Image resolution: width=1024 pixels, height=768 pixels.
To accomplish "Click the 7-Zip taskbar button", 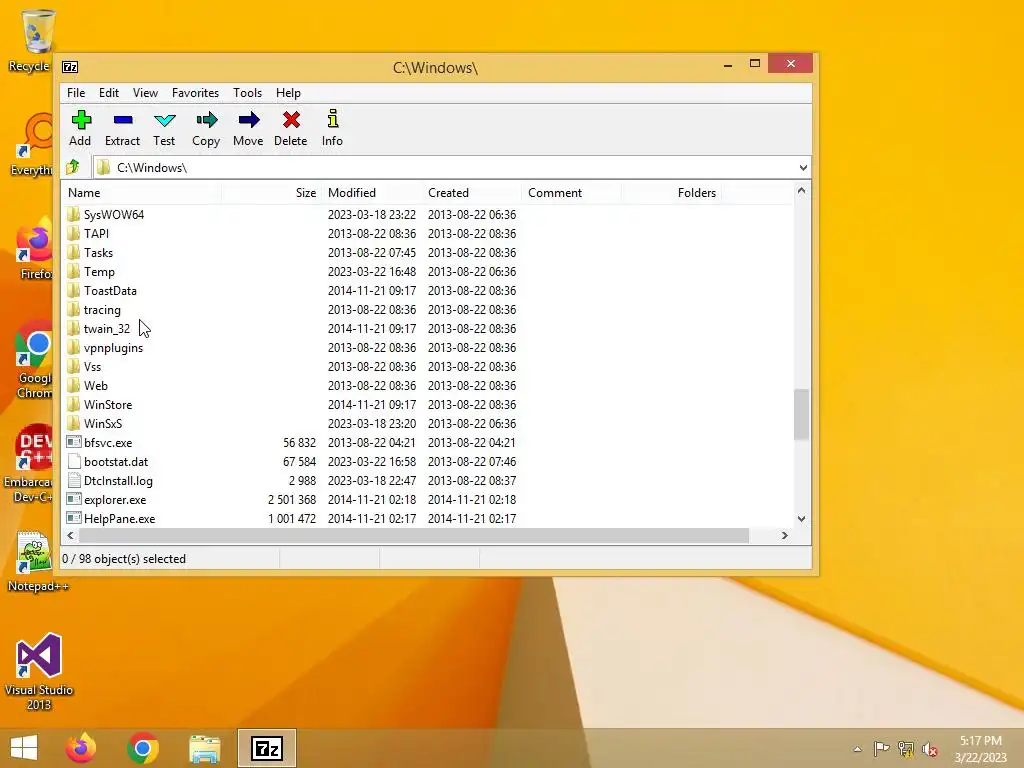I will pos(266,748).
